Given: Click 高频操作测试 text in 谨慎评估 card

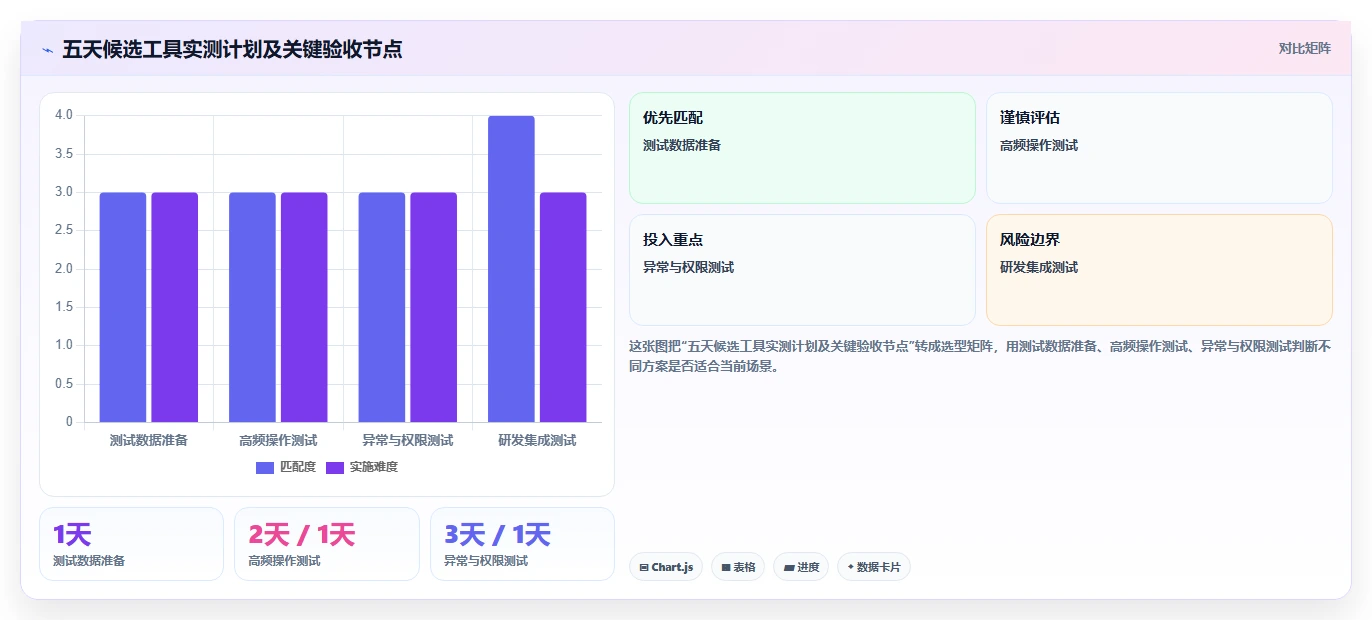Looking at the screenshot, I should pos(1039,145).
